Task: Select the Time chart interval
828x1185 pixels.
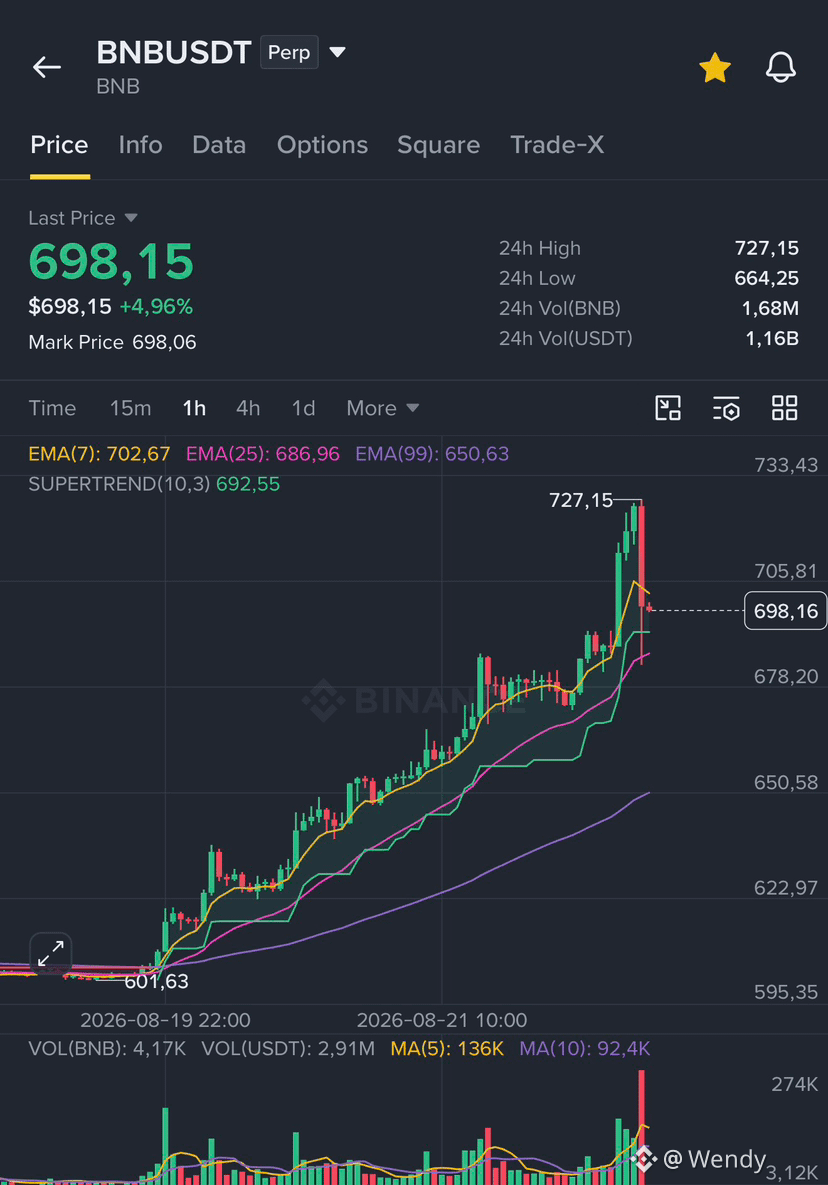Action: coord(52,408)
